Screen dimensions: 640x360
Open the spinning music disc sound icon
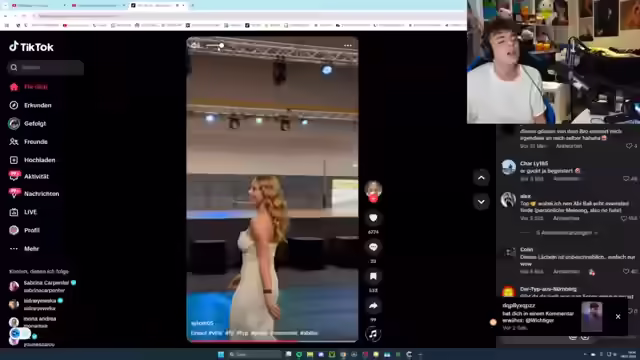373,334
